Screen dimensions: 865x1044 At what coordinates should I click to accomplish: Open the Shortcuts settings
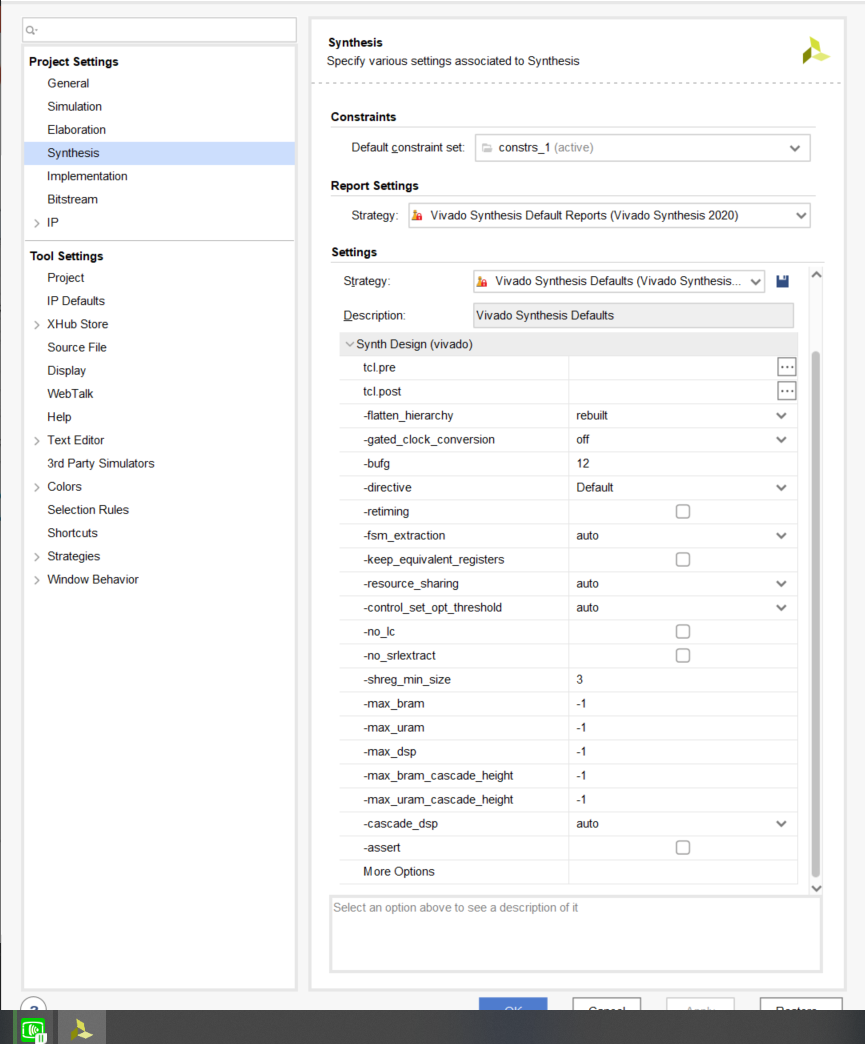coord(73,533)
